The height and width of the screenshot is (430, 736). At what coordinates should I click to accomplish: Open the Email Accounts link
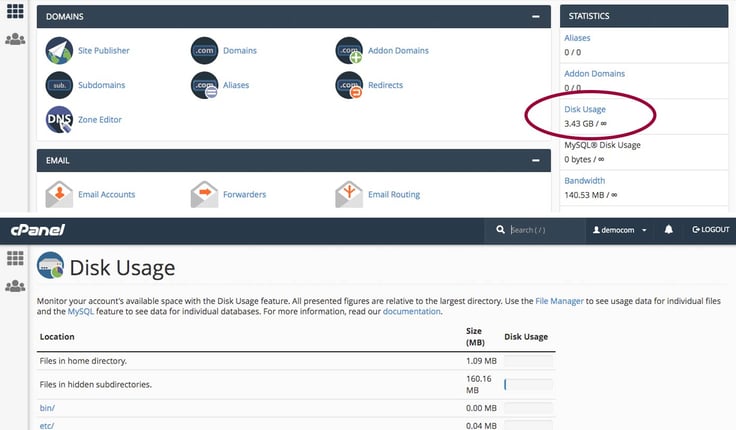107,194
